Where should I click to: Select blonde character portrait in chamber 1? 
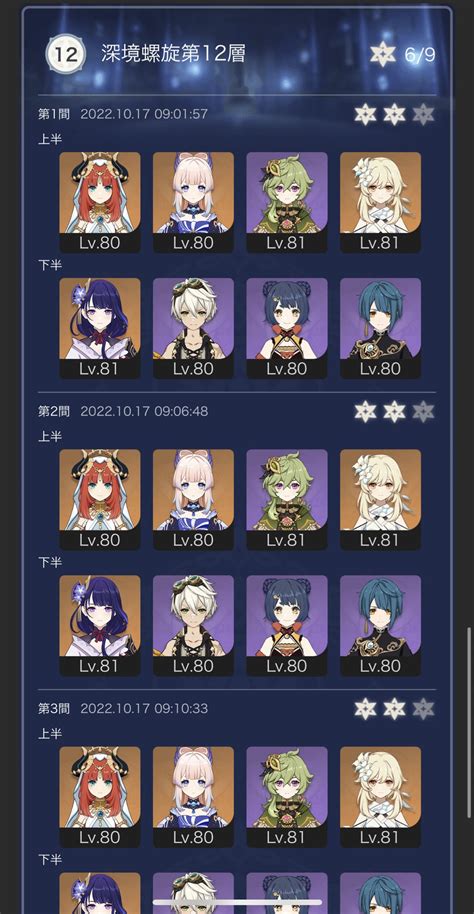pyautogui.click(x=380, y=202)
